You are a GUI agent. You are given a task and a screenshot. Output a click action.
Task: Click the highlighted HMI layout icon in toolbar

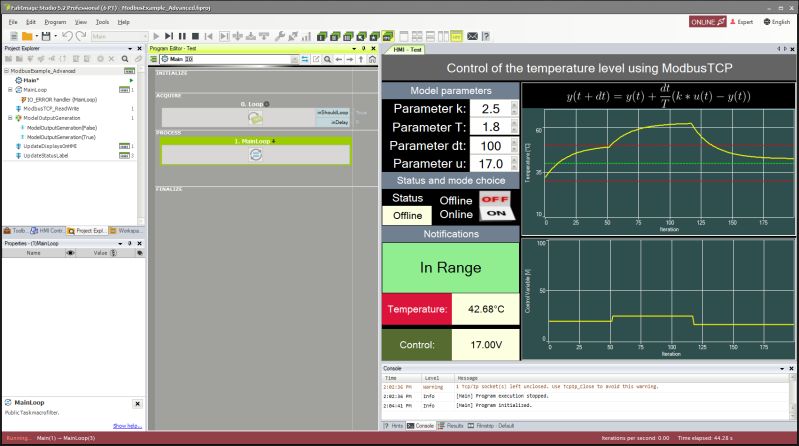click(456, 37)
